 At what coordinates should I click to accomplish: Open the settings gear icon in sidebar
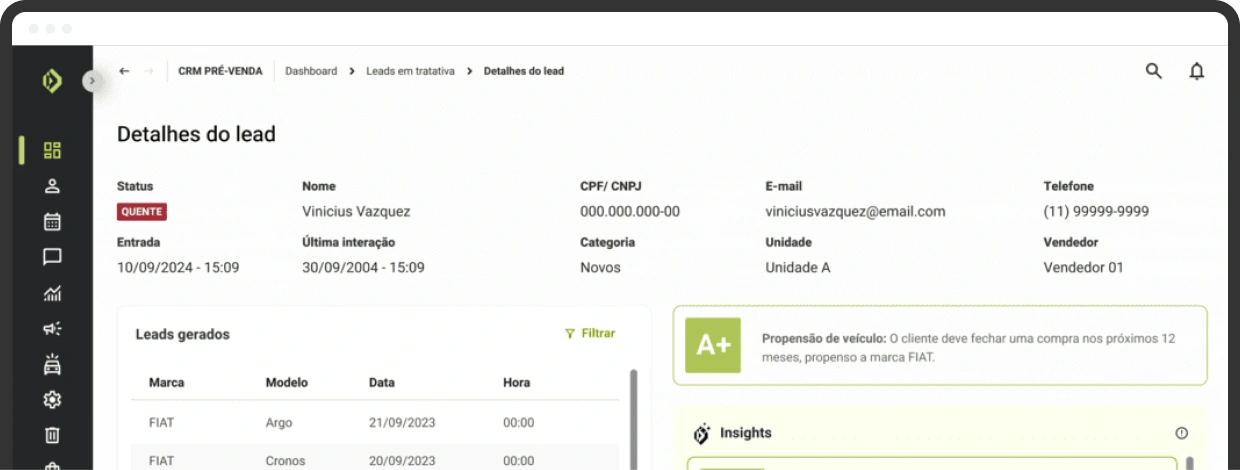click(x=52, y=400)
